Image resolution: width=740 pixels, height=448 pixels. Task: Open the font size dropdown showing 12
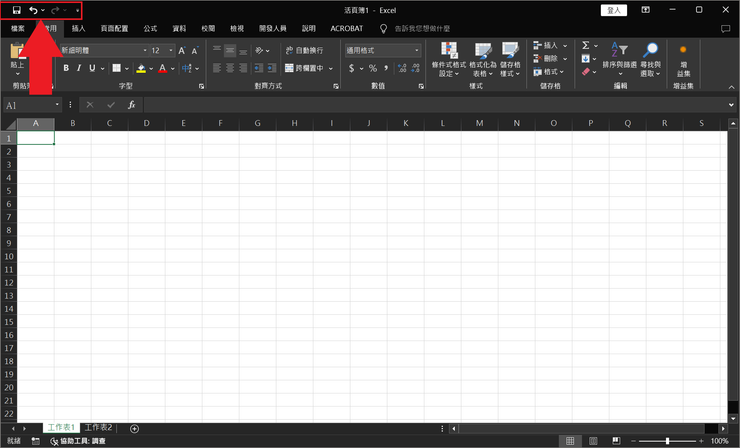(171, 50)
